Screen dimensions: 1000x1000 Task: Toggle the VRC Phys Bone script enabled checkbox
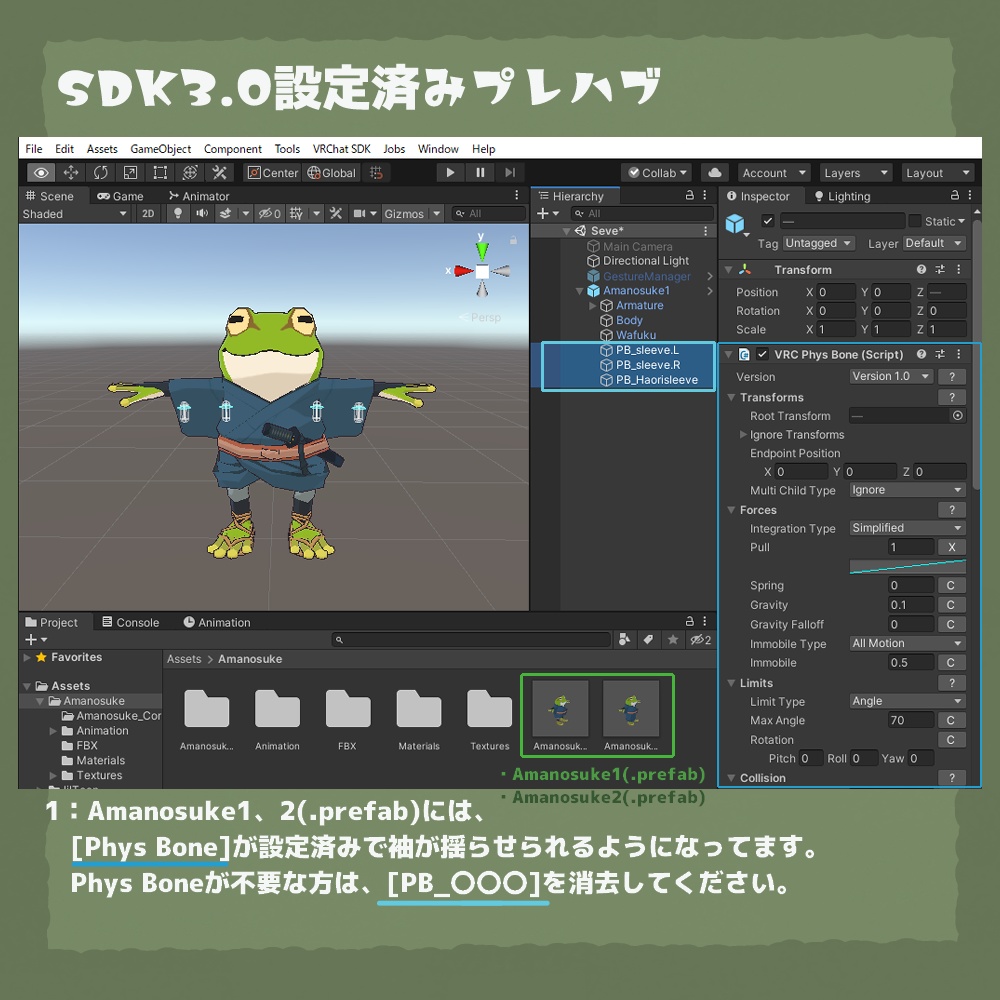point(763,353)
